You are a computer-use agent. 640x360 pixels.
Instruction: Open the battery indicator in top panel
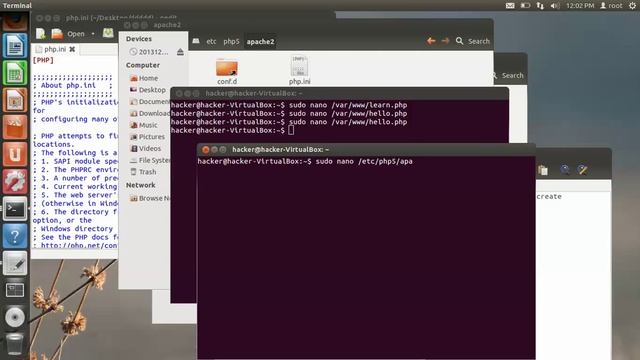click(x=525, y=6)
